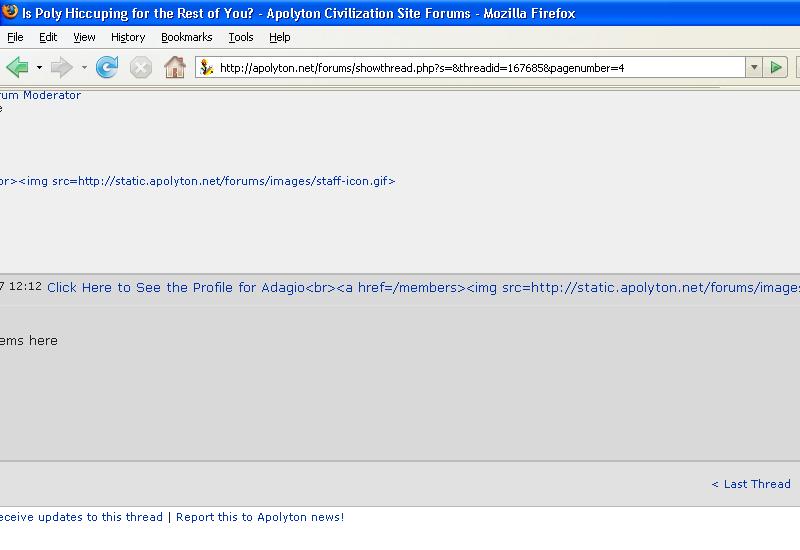Follow the "< Last Thread" link
The image size is (800, 550).
(750, 484)
